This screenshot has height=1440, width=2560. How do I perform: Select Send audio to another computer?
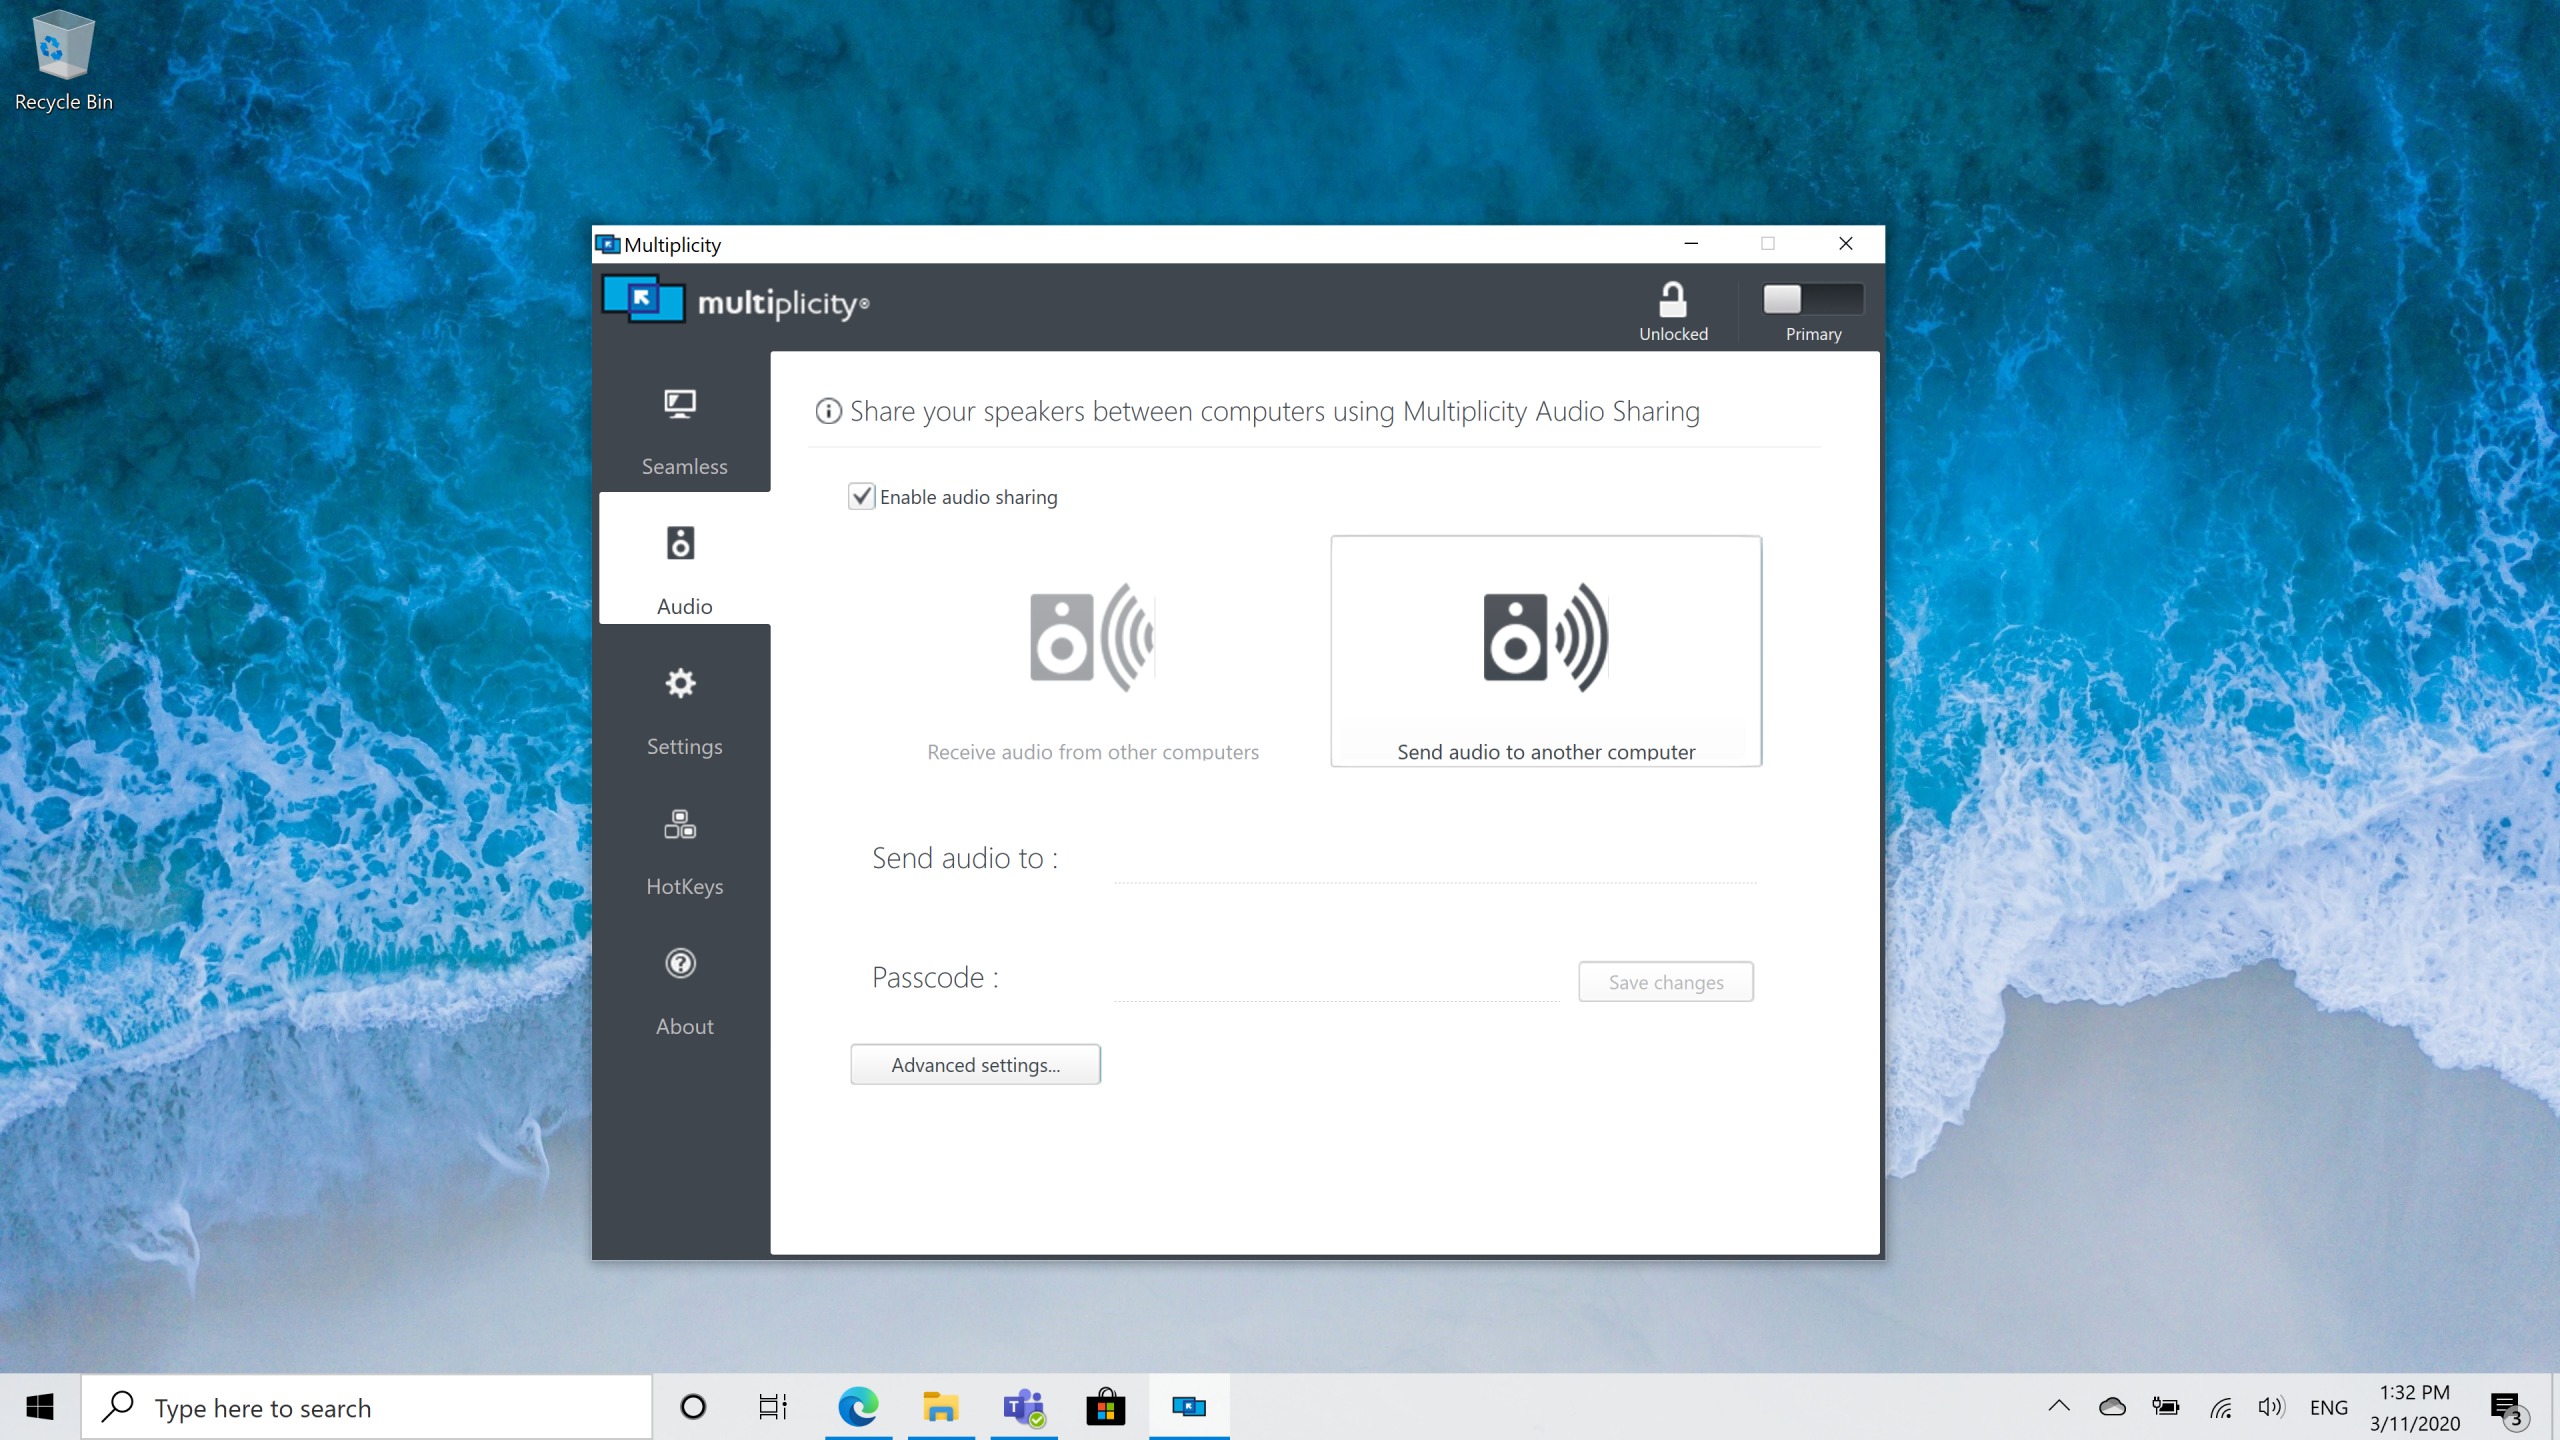click(1545, 652)
